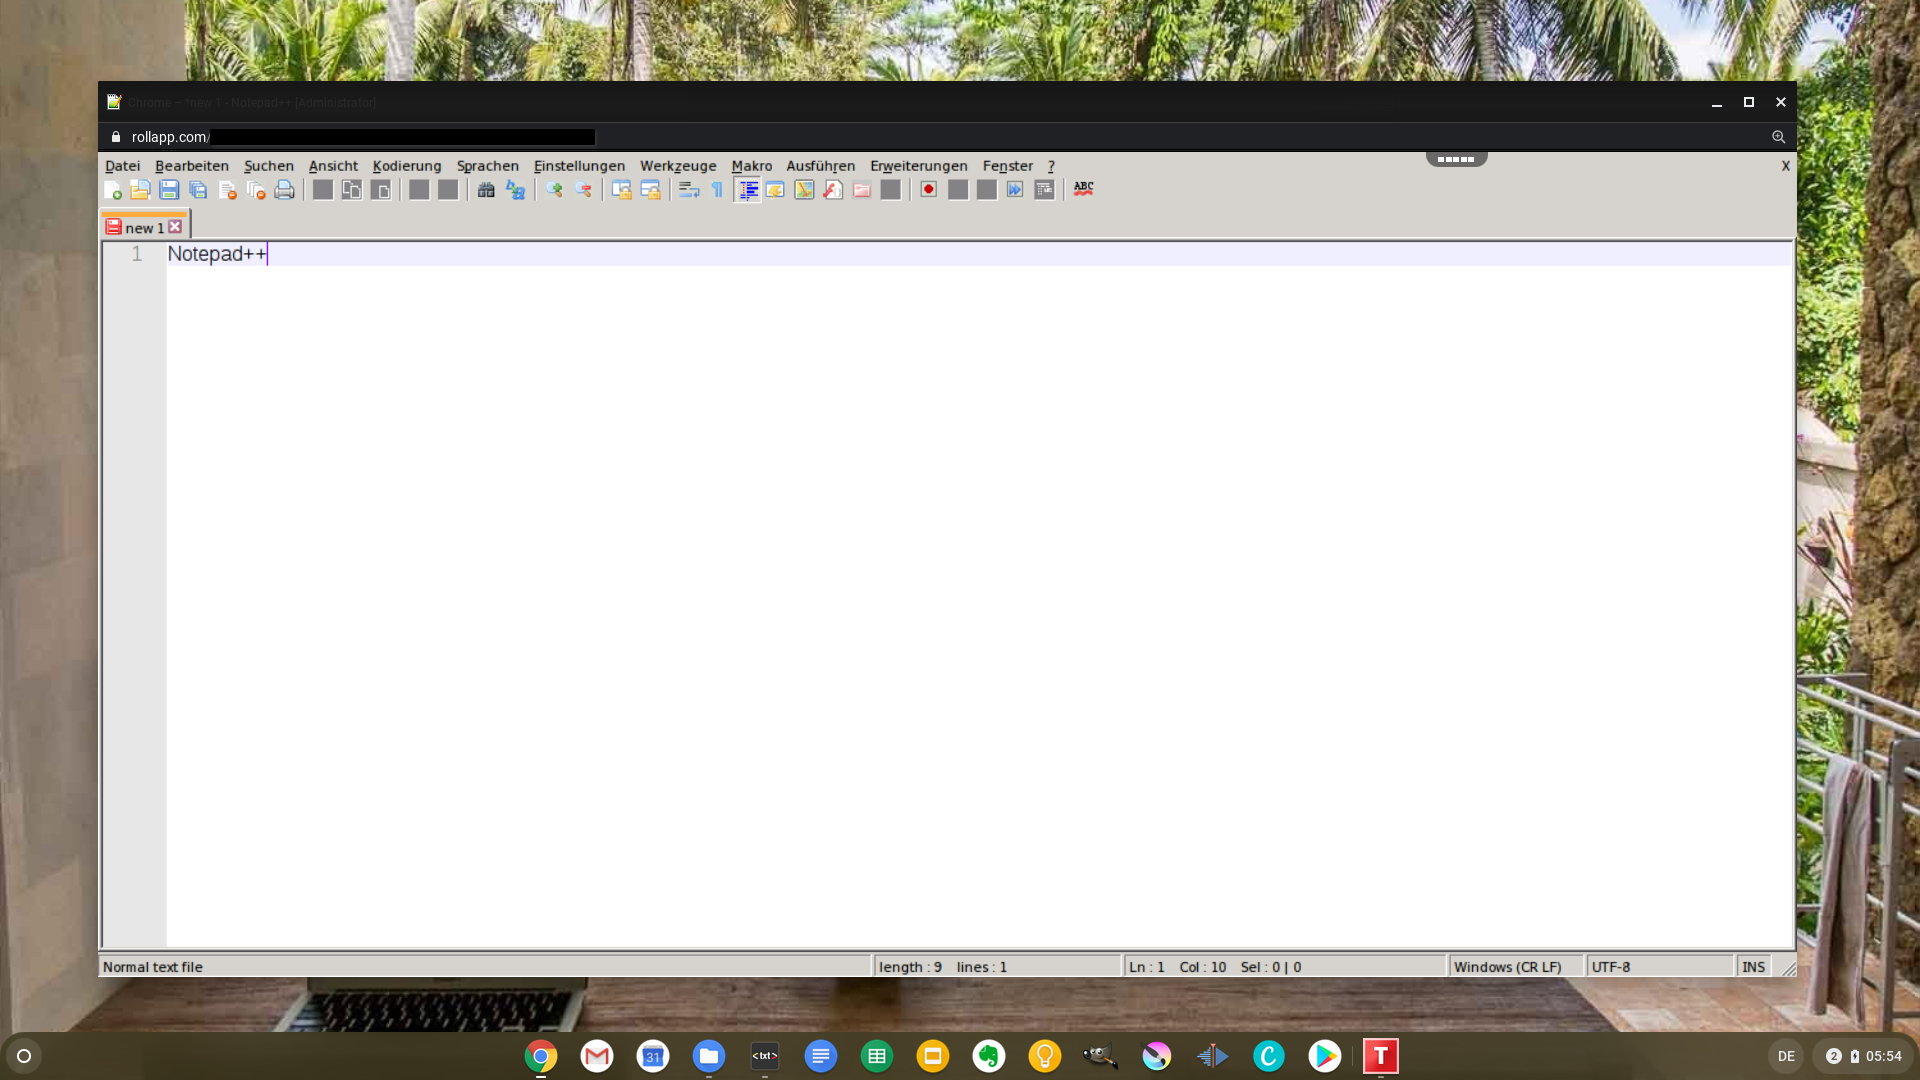Toggle the INS insert mode indicator
Image resolution: width=1920 pixels, height=1080 pixels.
click(x=1753, y=967)
